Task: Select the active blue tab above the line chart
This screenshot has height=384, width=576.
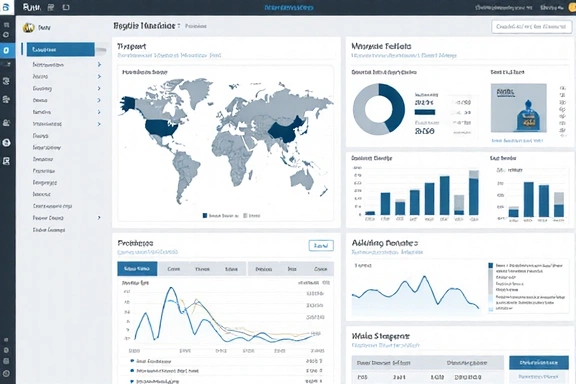Action: tap(137, 269)
